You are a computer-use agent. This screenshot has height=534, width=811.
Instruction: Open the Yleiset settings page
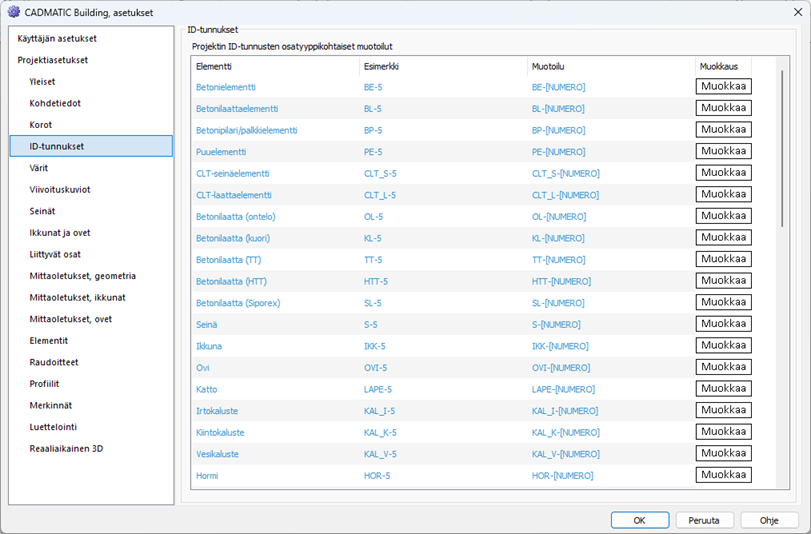[43, 82]
